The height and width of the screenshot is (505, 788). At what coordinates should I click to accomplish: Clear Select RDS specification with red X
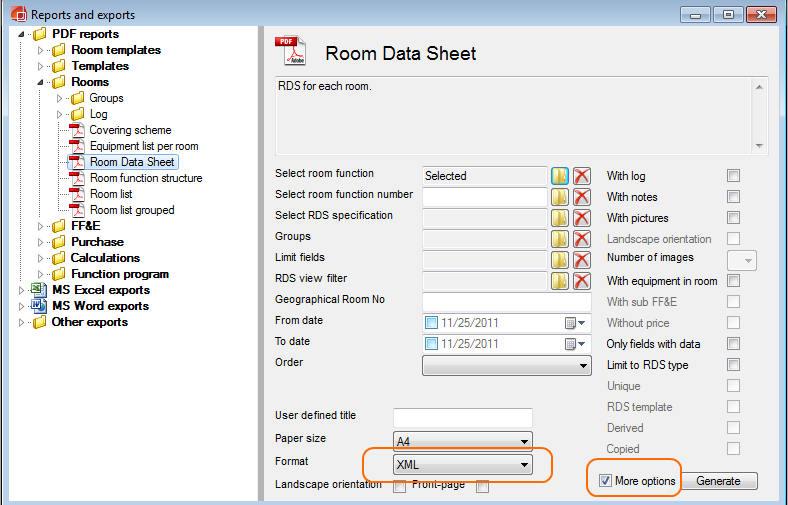coord(582,217)
